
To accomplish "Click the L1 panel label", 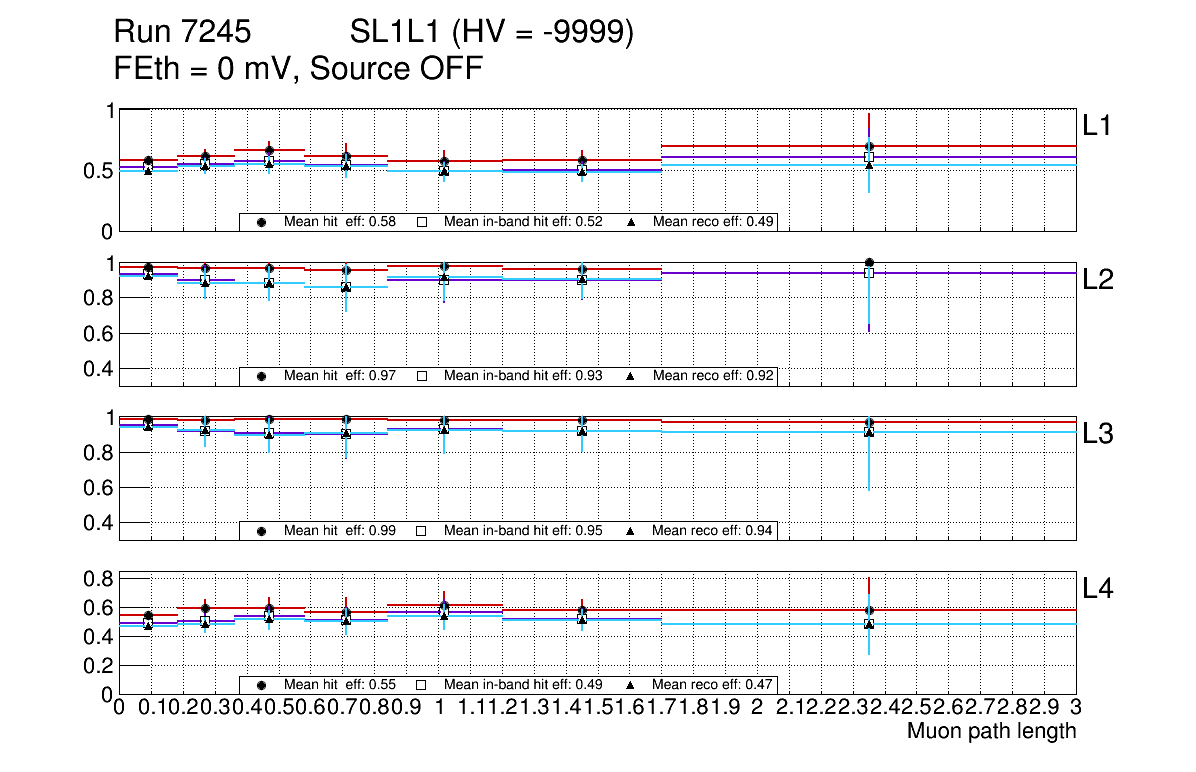I will 1097,126.
